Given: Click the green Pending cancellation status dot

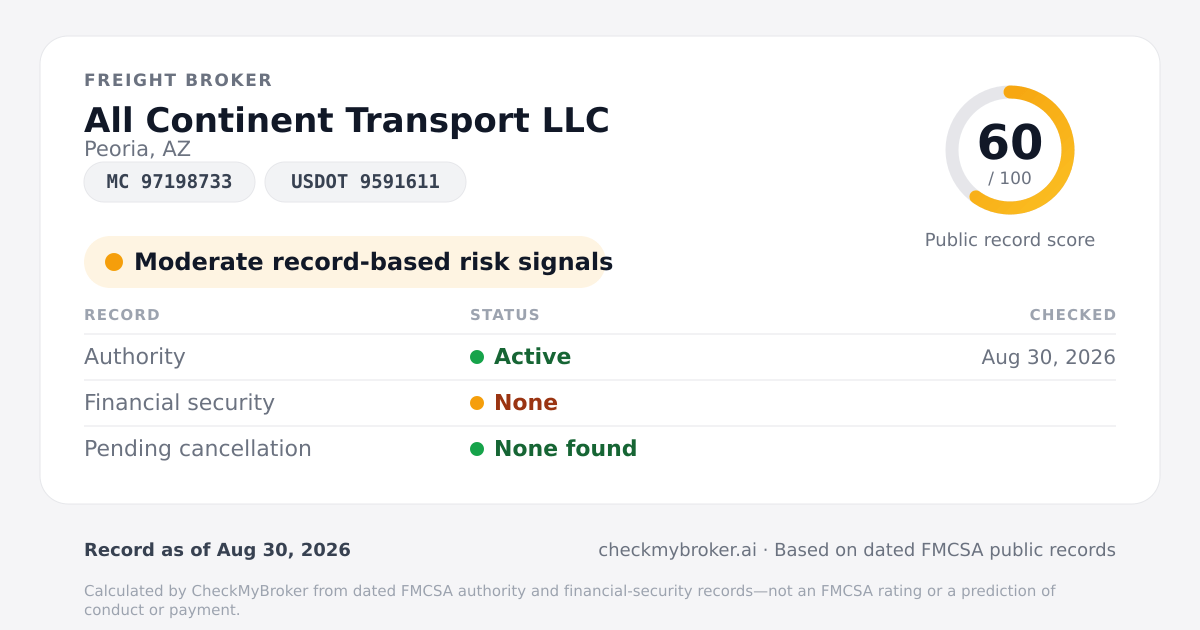Looking at the screenshot, I should [x=477, y=449].
